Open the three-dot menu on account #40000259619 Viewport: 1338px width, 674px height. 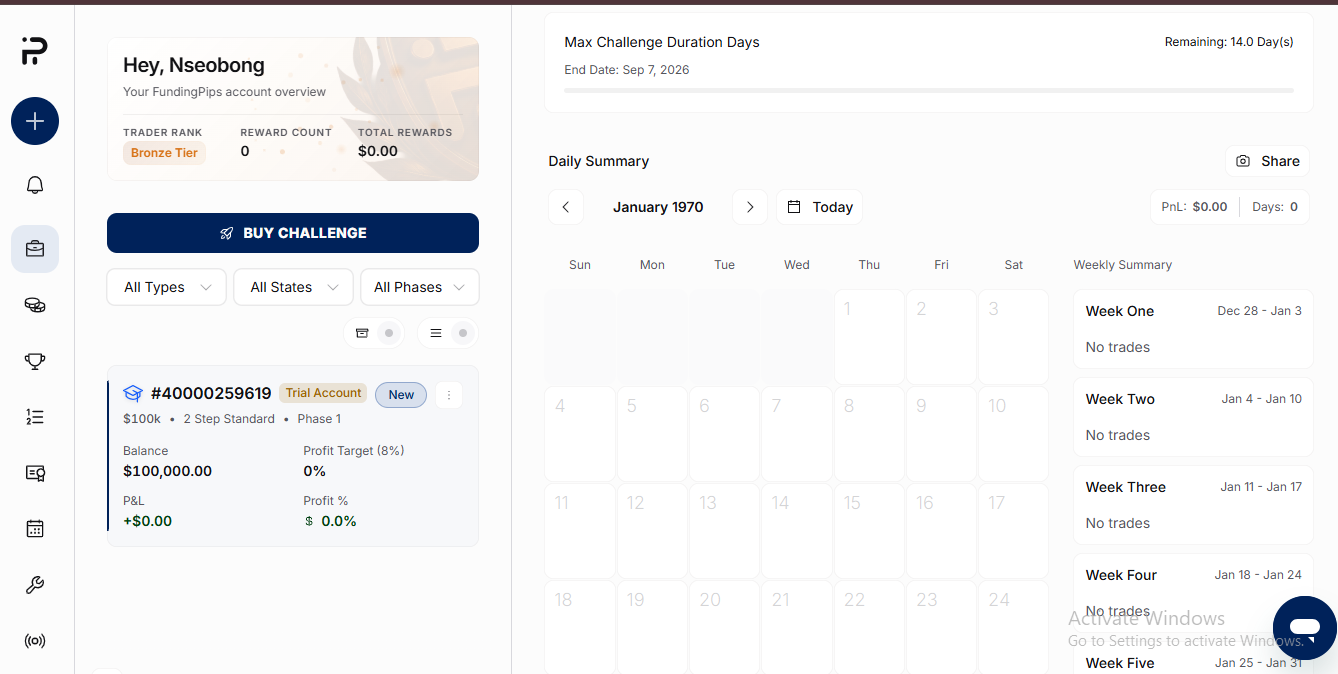(x=449, y=395)
